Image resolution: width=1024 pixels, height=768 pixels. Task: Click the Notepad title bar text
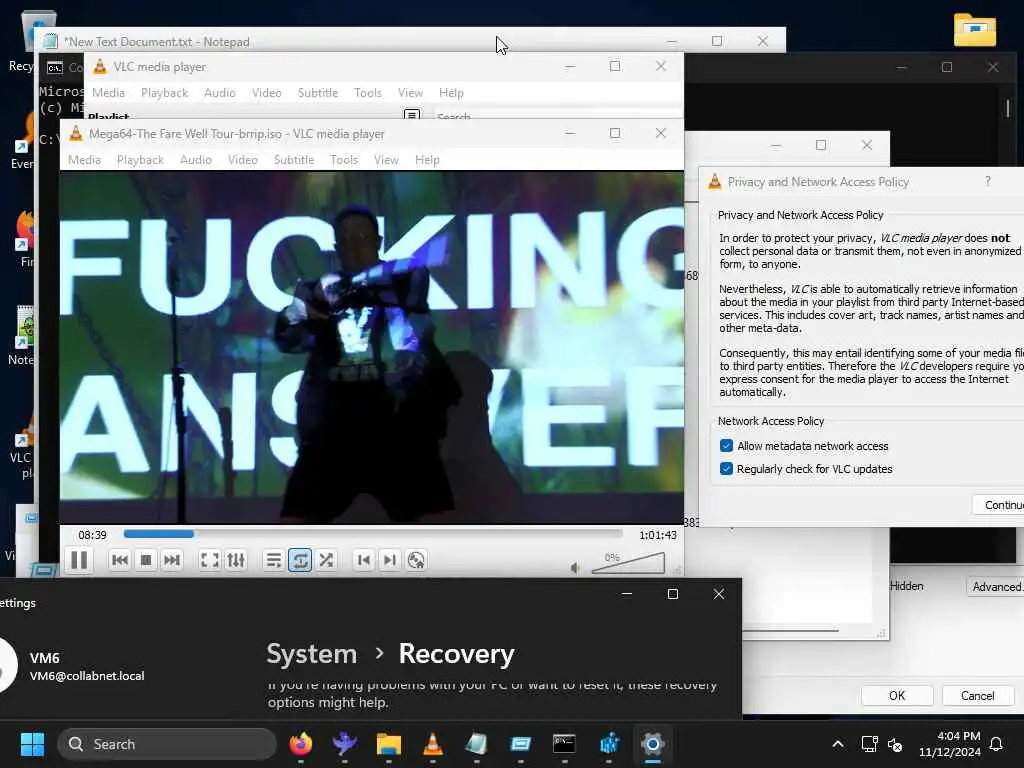157,42
